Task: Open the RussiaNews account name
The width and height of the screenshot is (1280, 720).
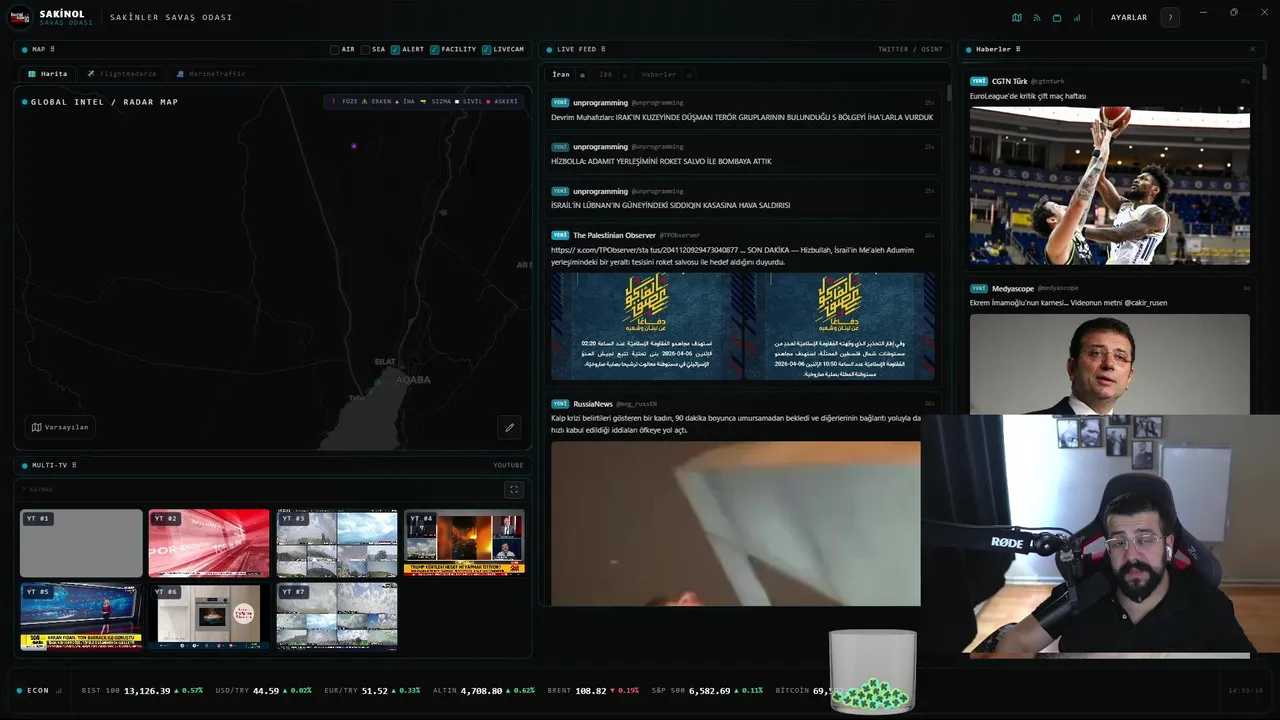Action: pos(593,404)
